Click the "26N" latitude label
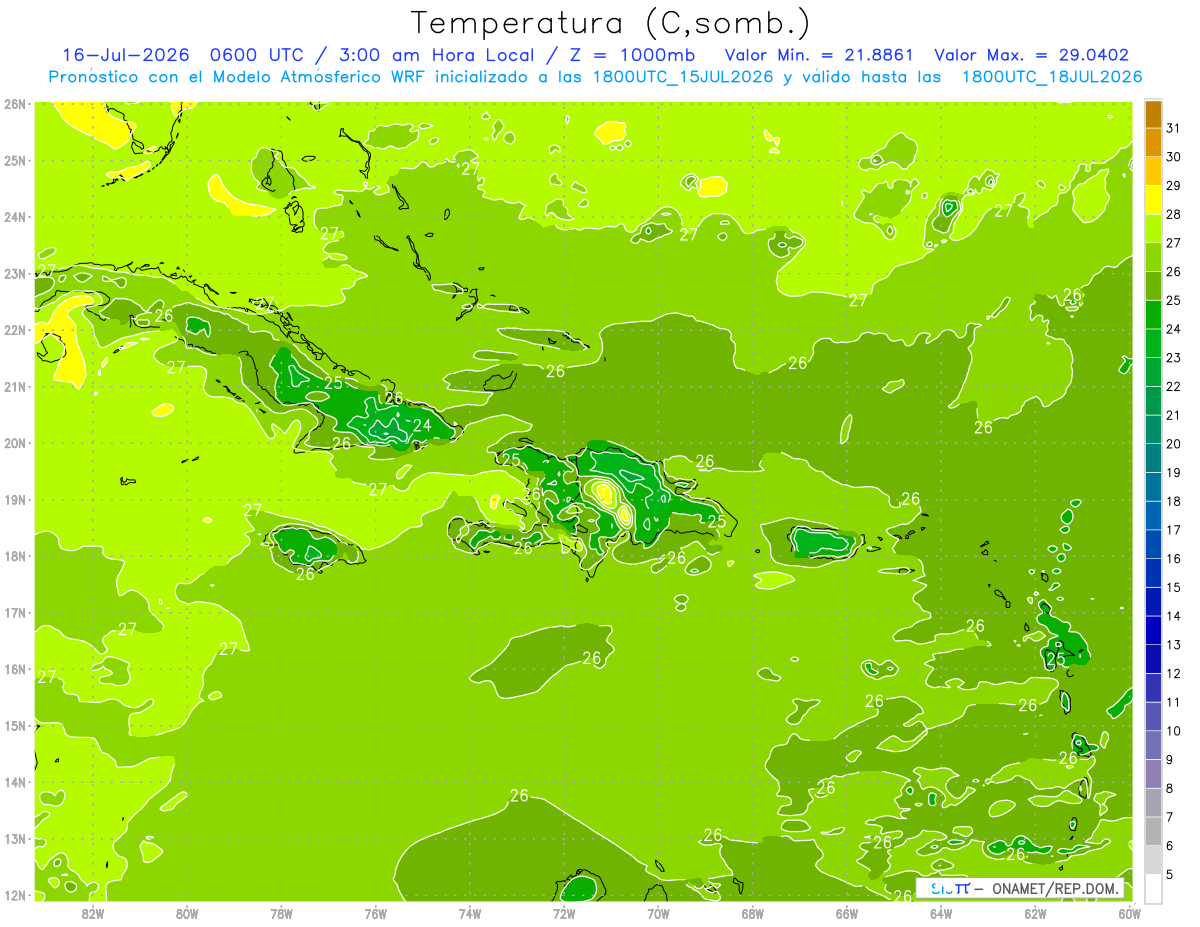 14,104
